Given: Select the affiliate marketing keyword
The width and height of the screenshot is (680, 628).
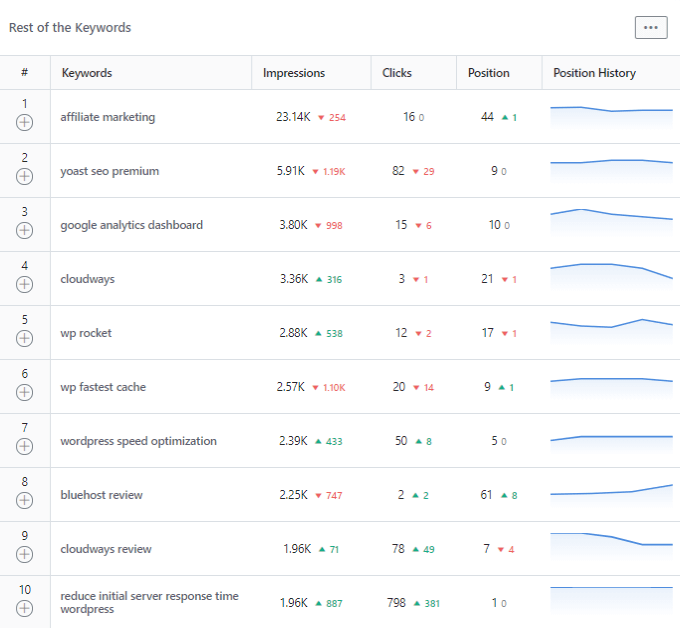Looking at the screenshot, I should [x=108, y=117].
